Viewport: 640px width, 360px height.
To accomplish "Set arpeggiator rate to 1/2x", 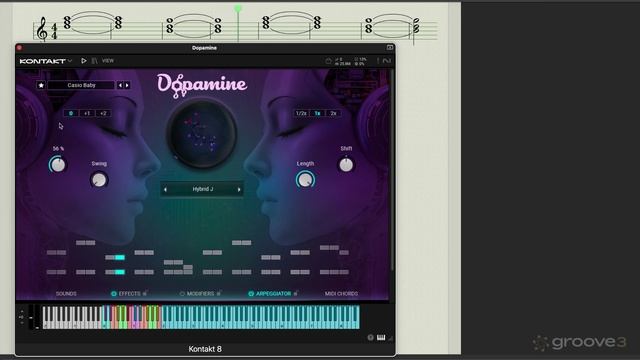I will [301, 113].
